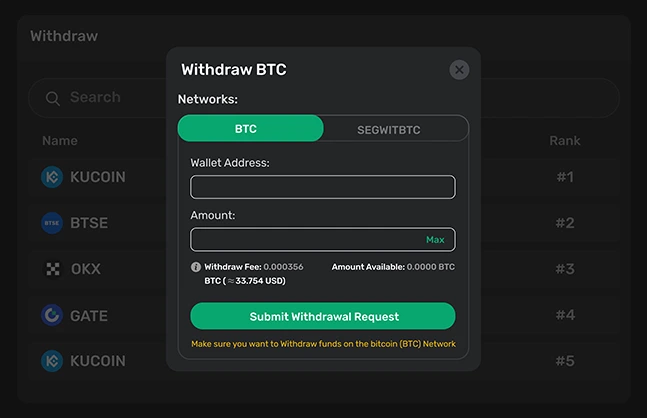Click the Name column header
This screenshot has width=647, height=418.
59,141
